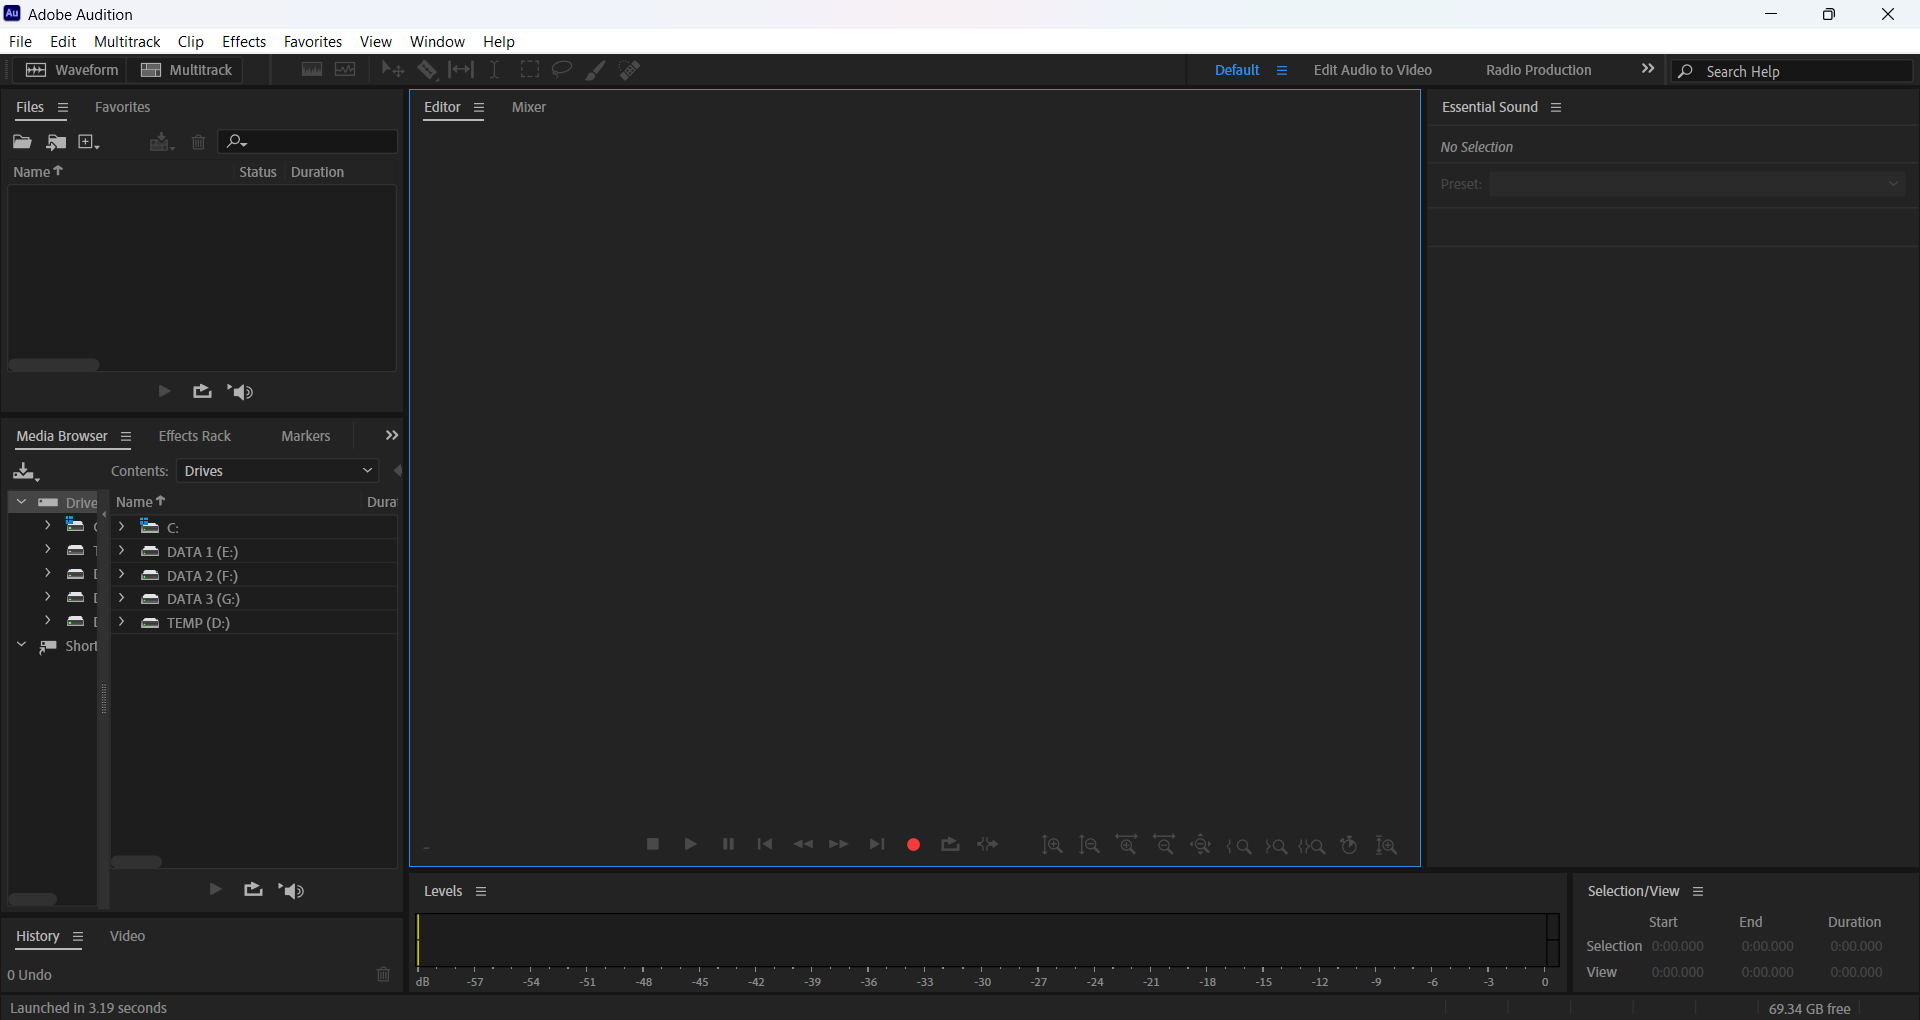Select the Paintbrush Selection tool
This screenshot has width=1920, height=1020.
tap(595, 69)
